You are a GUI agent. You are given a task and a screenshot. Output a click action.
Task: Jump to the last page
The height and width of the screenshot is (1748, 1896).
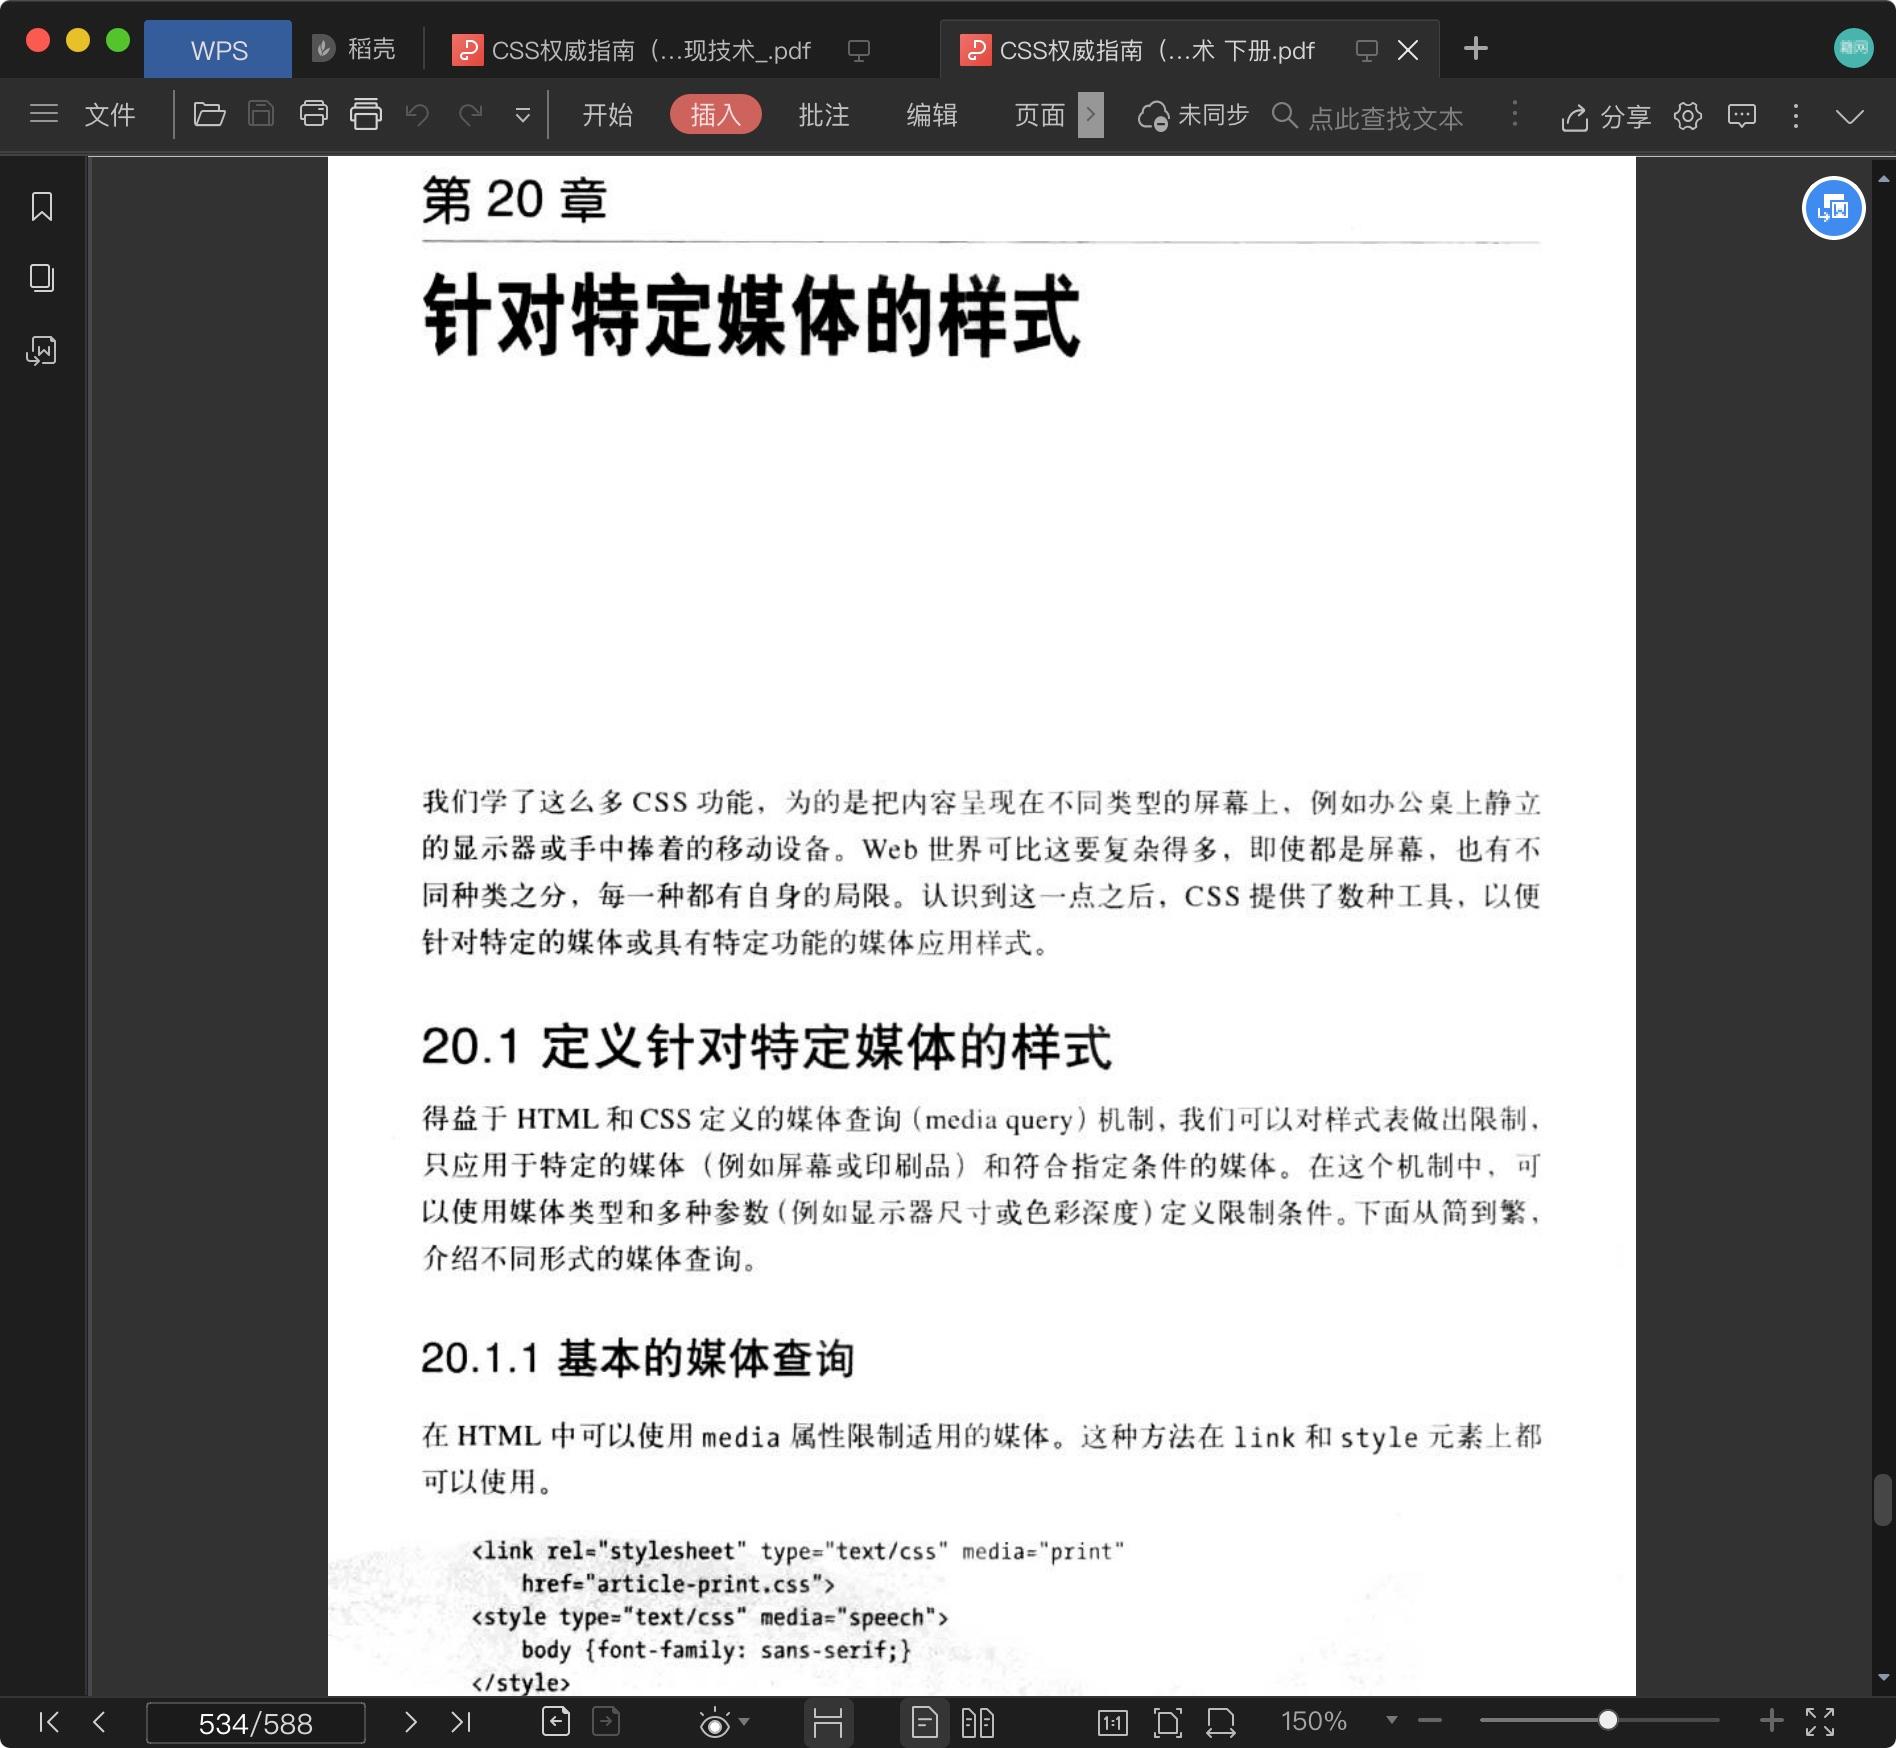460,1721
